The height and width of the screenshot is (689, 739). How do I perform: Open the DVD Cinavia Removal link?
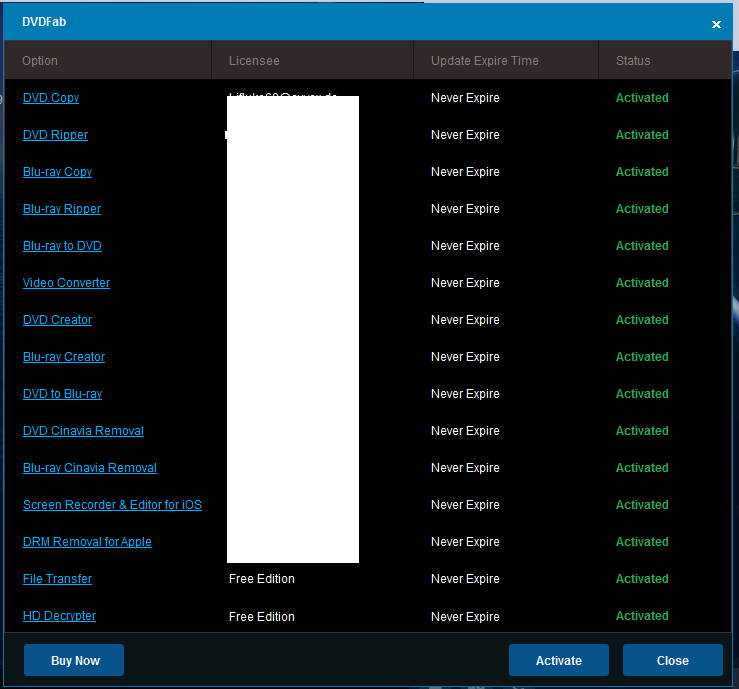coord(83,431)
